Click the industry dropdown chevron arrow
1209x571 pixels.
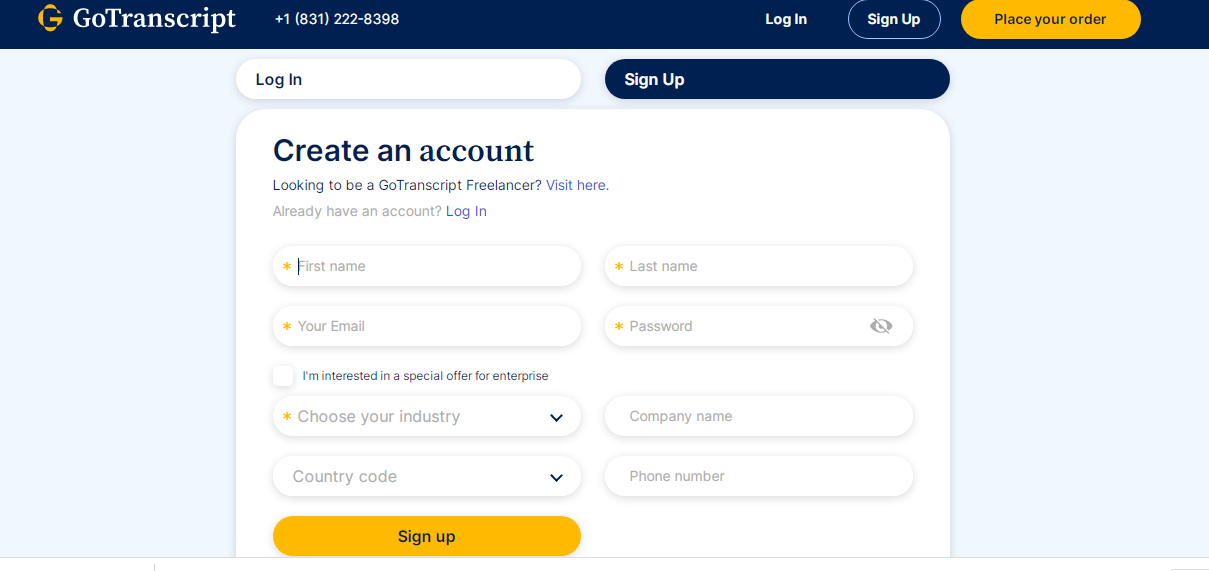(557, 418)
